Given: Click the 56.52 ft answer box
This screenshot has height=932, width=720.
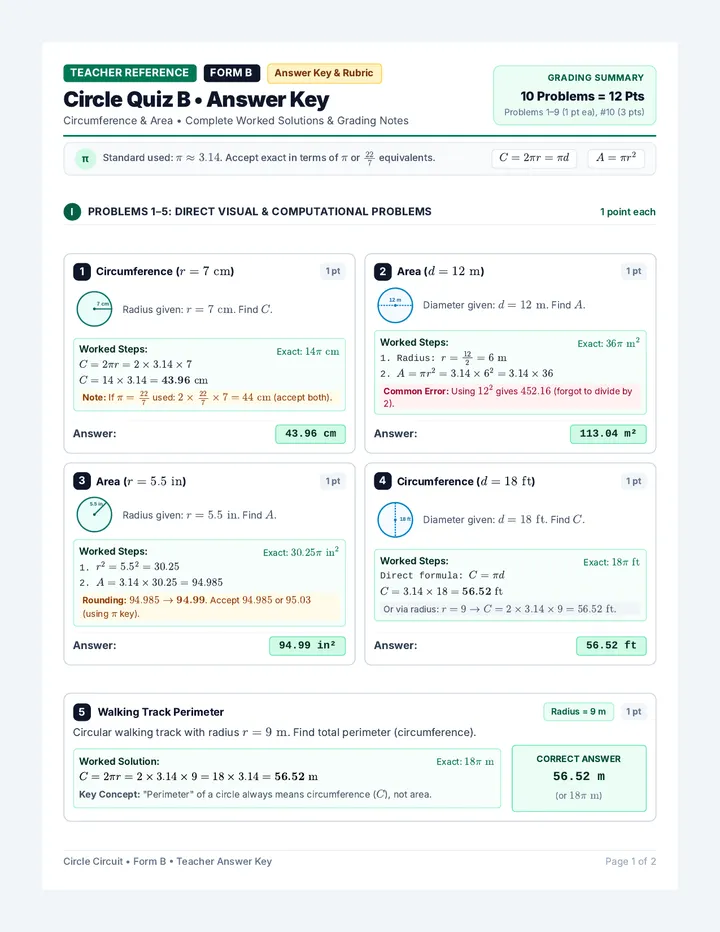Looking at the screenshot, I should 611,646.
